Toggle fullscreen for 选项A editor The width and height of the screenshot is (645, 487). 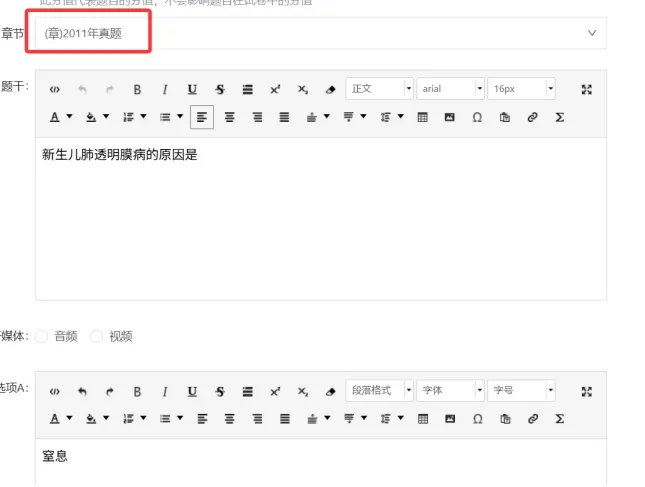click(587, 392)
